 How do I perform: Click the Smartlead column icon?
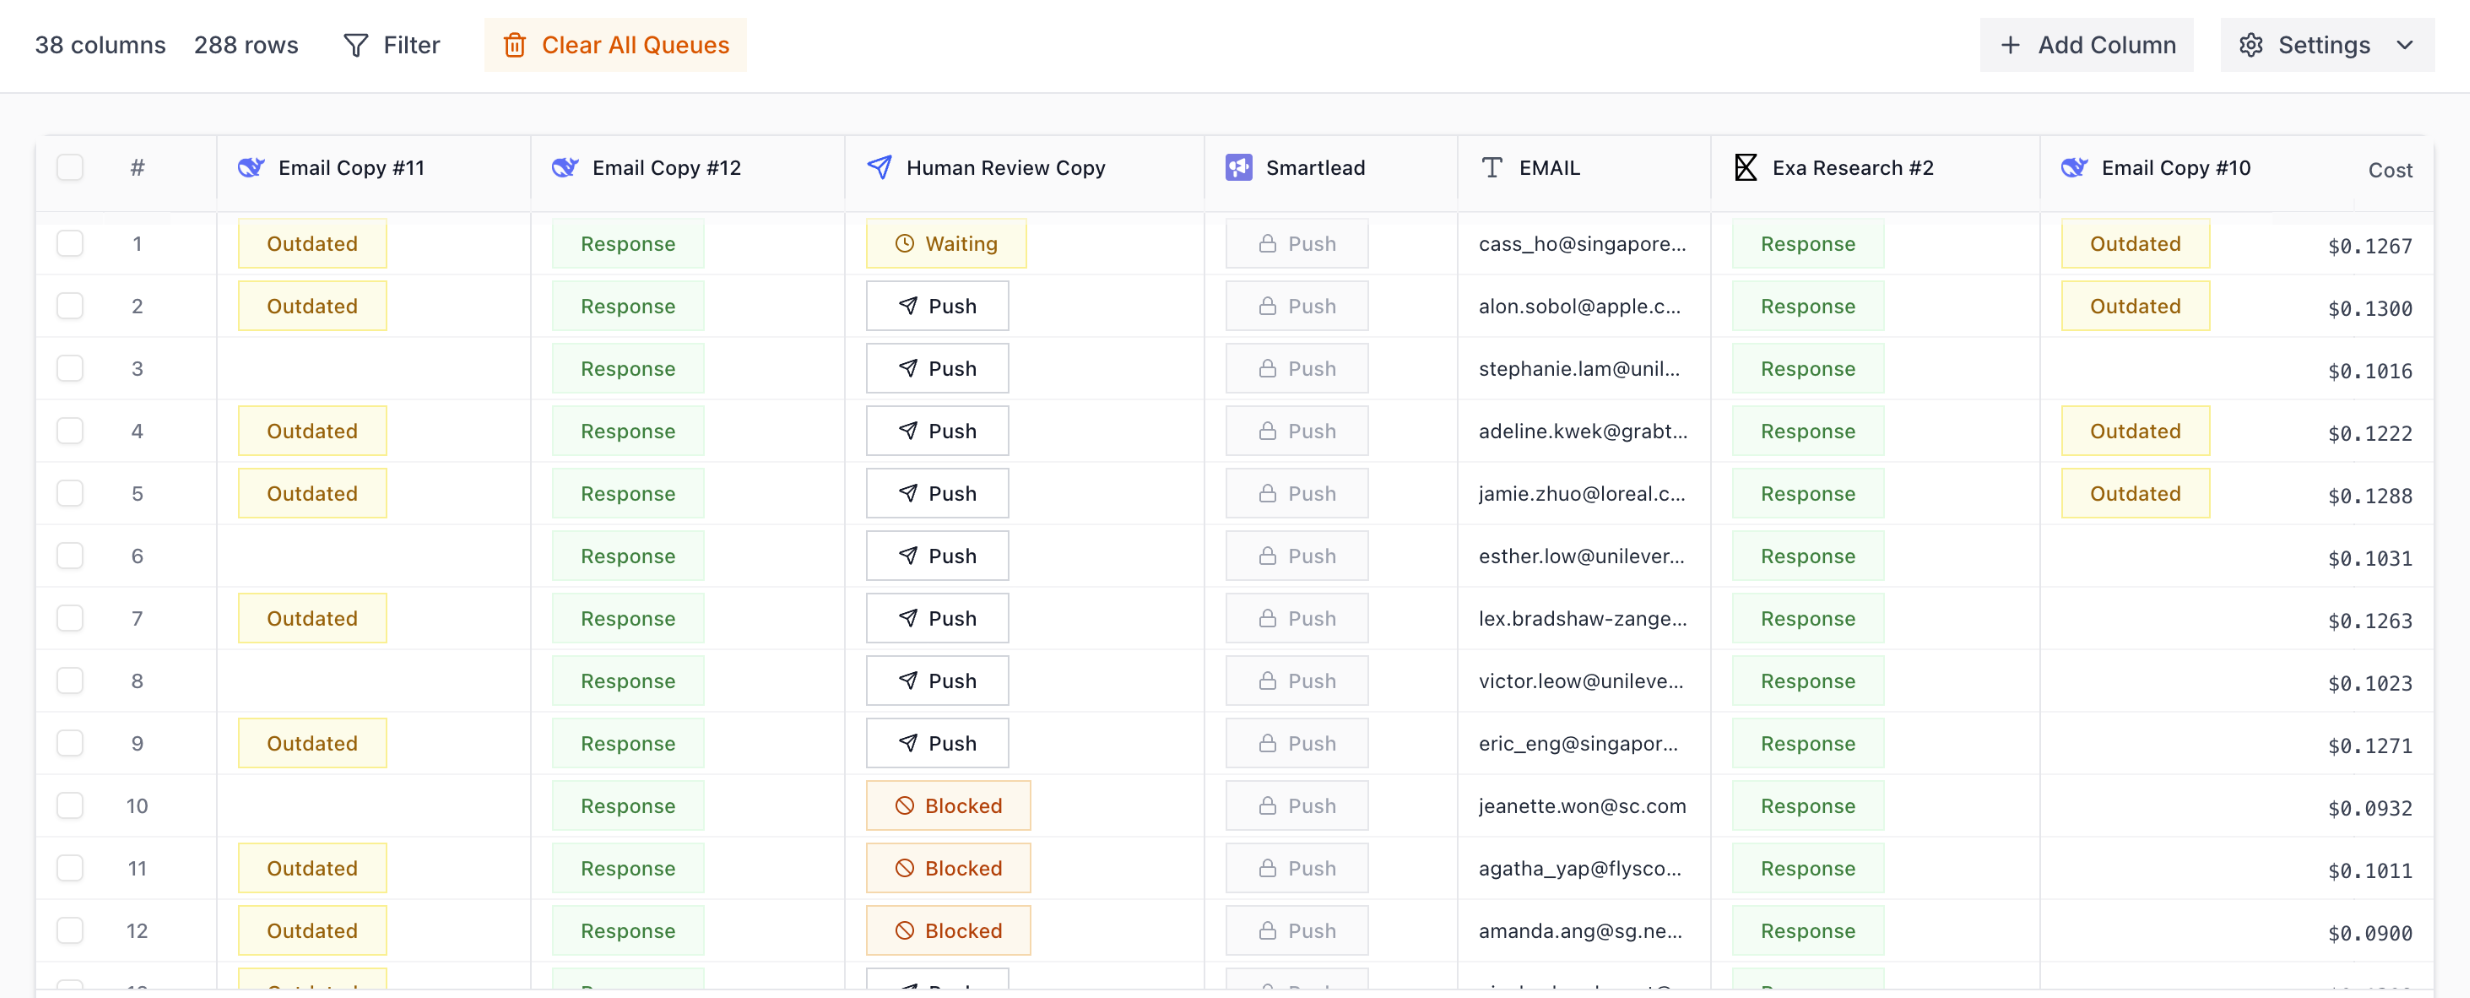pyautogui.click(x=1239, y=167)
